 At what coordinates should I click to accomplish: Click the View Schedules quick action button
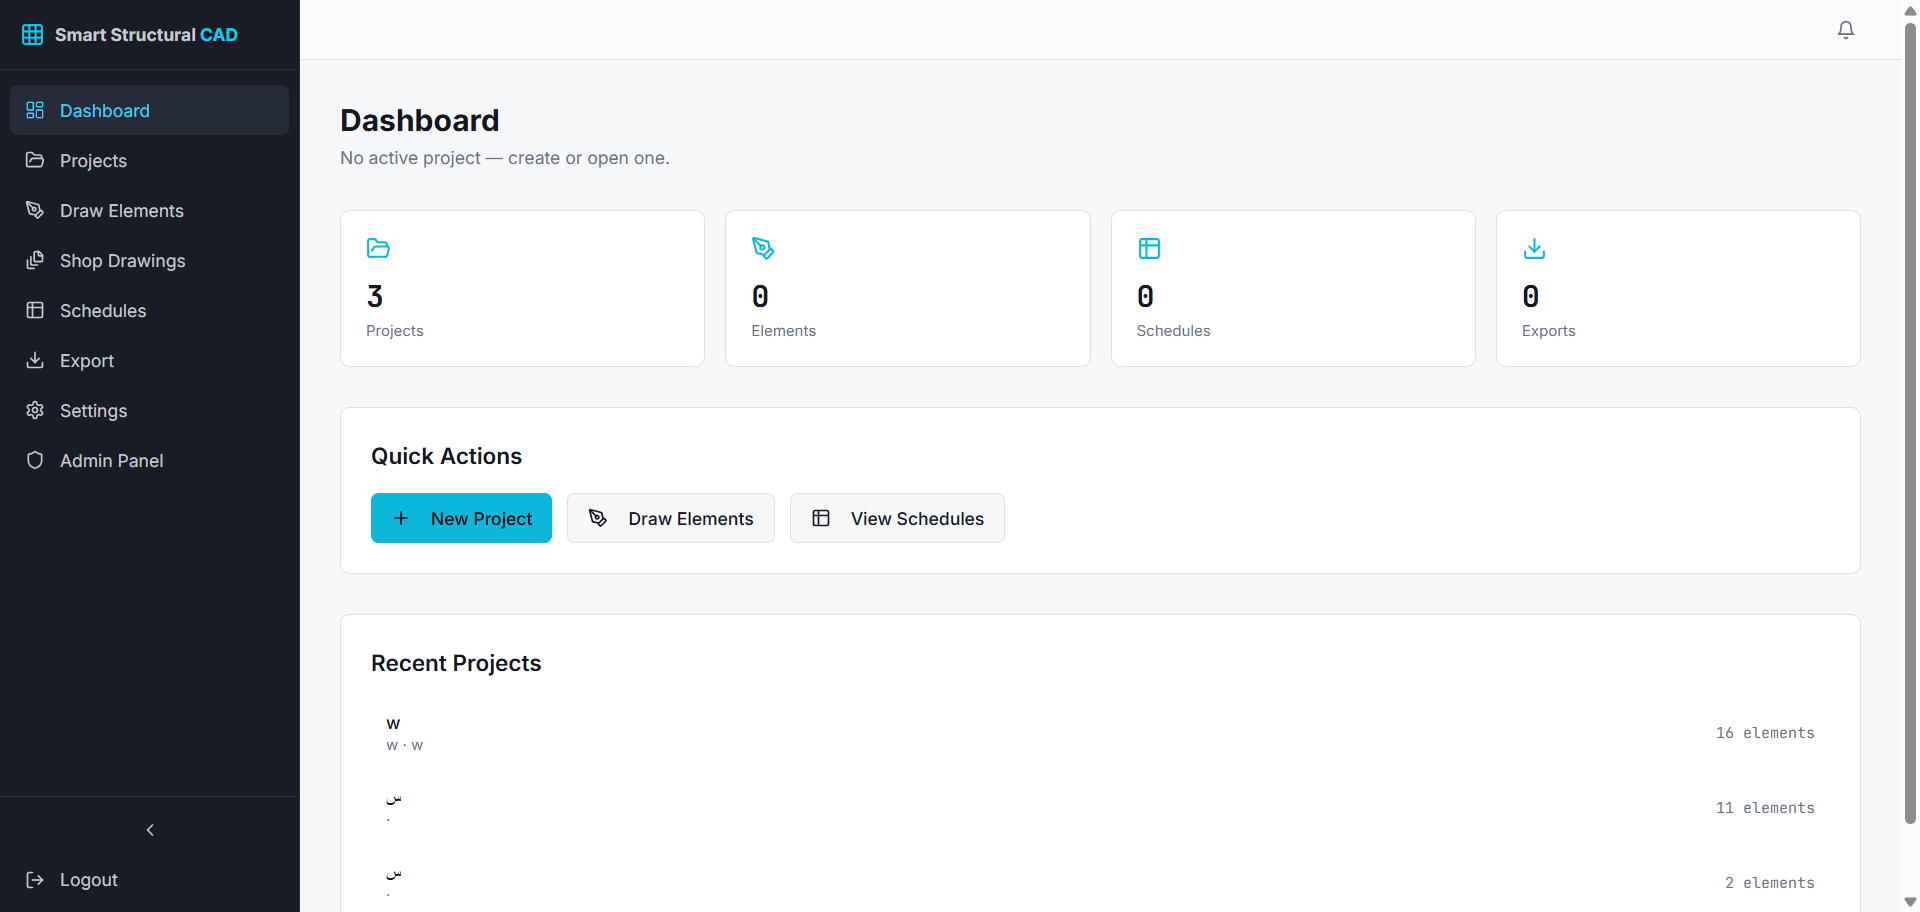point(897,518)
